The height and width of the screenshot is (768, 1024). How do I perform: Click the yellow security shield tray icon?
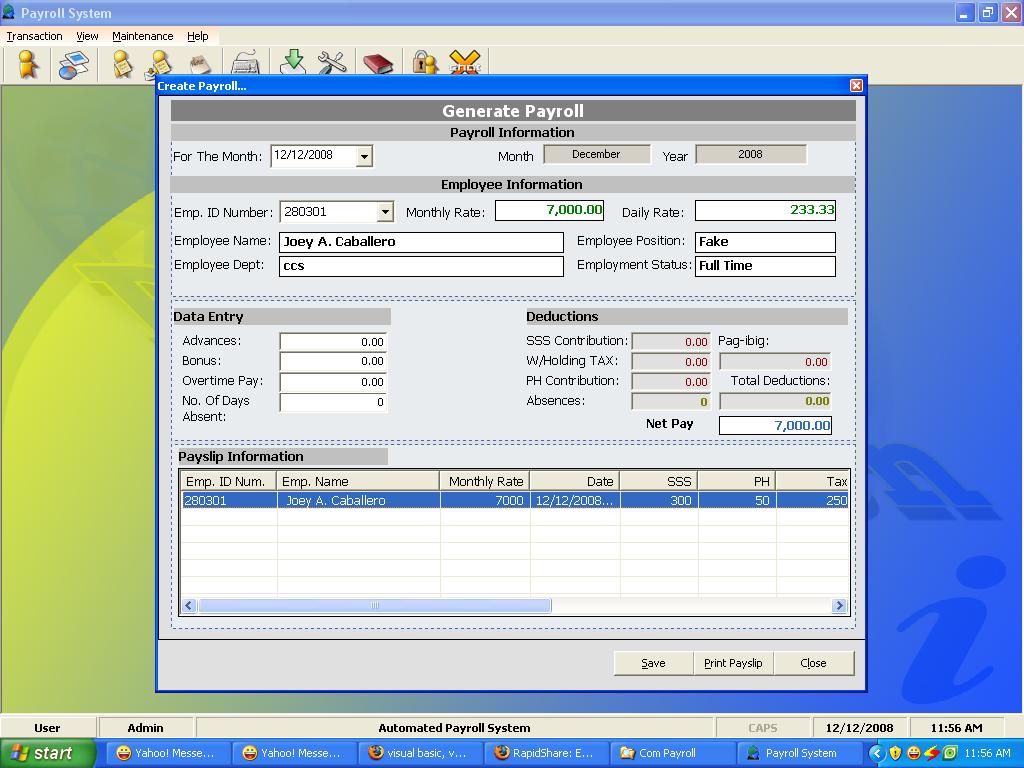pyautogui.click(x=895, y=753)
